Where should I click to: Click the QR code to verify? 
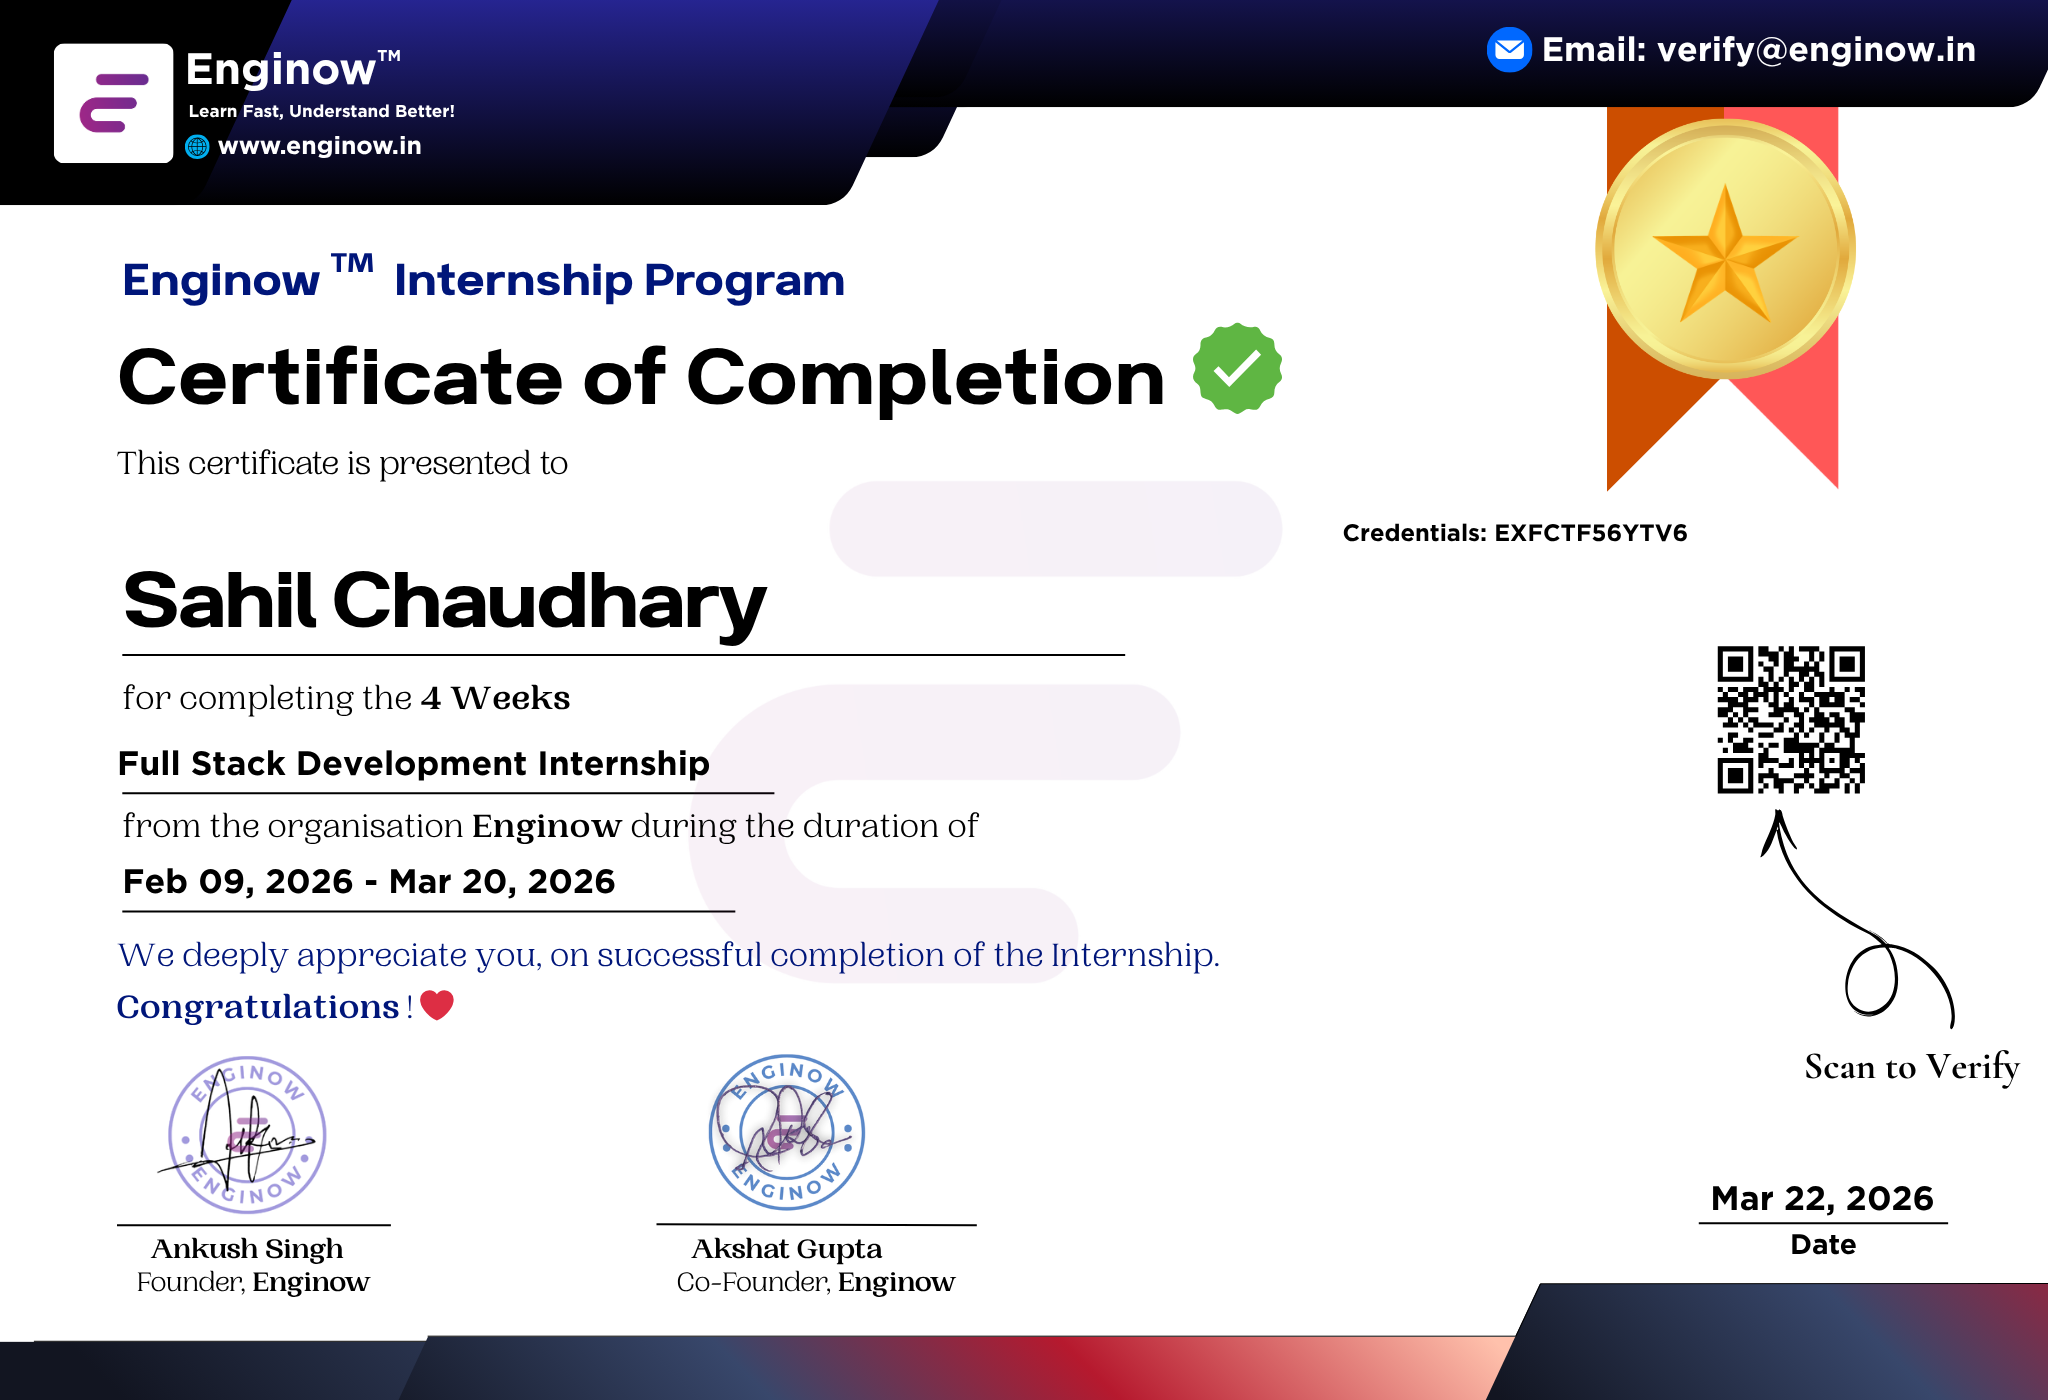coord(1791,720)
